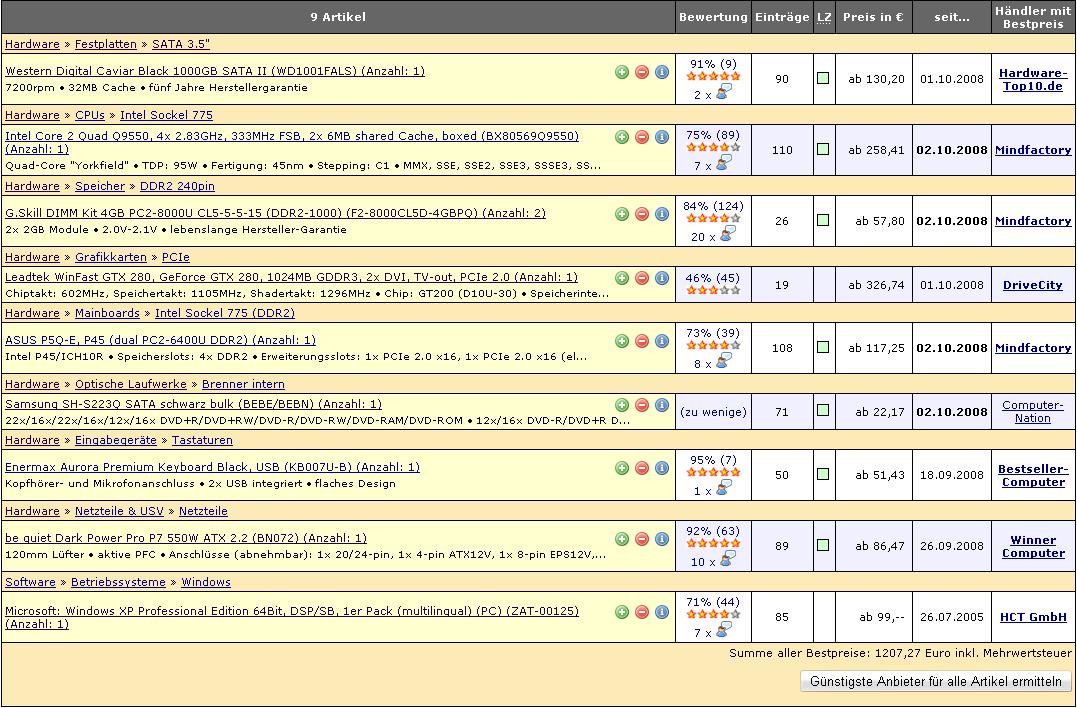Viewport: 1077px width, 708px height.
Task: Remove be quiet Dark Power Pro with minus
Action: point(642,539)
